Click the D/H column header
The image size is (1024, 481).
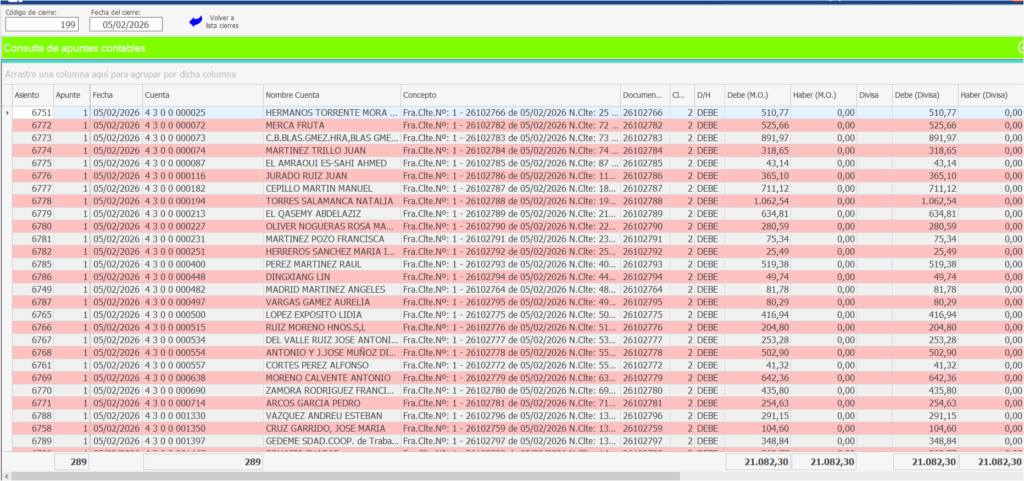[707, 94]
